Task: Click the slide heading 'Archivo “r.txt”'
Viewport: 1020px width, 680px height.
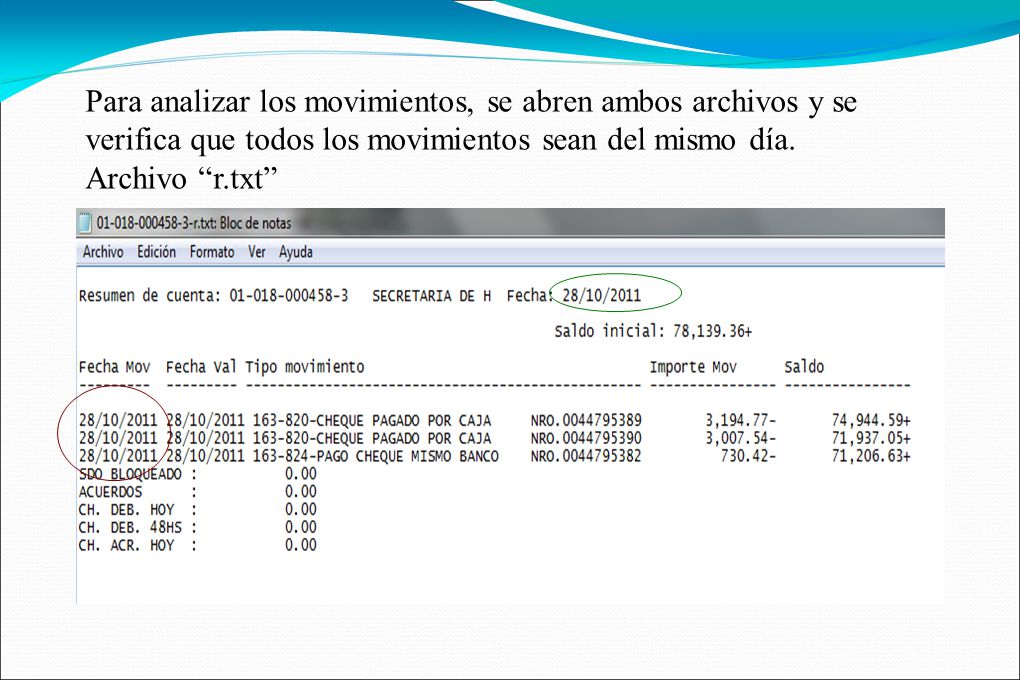Action: pos(182,178)
